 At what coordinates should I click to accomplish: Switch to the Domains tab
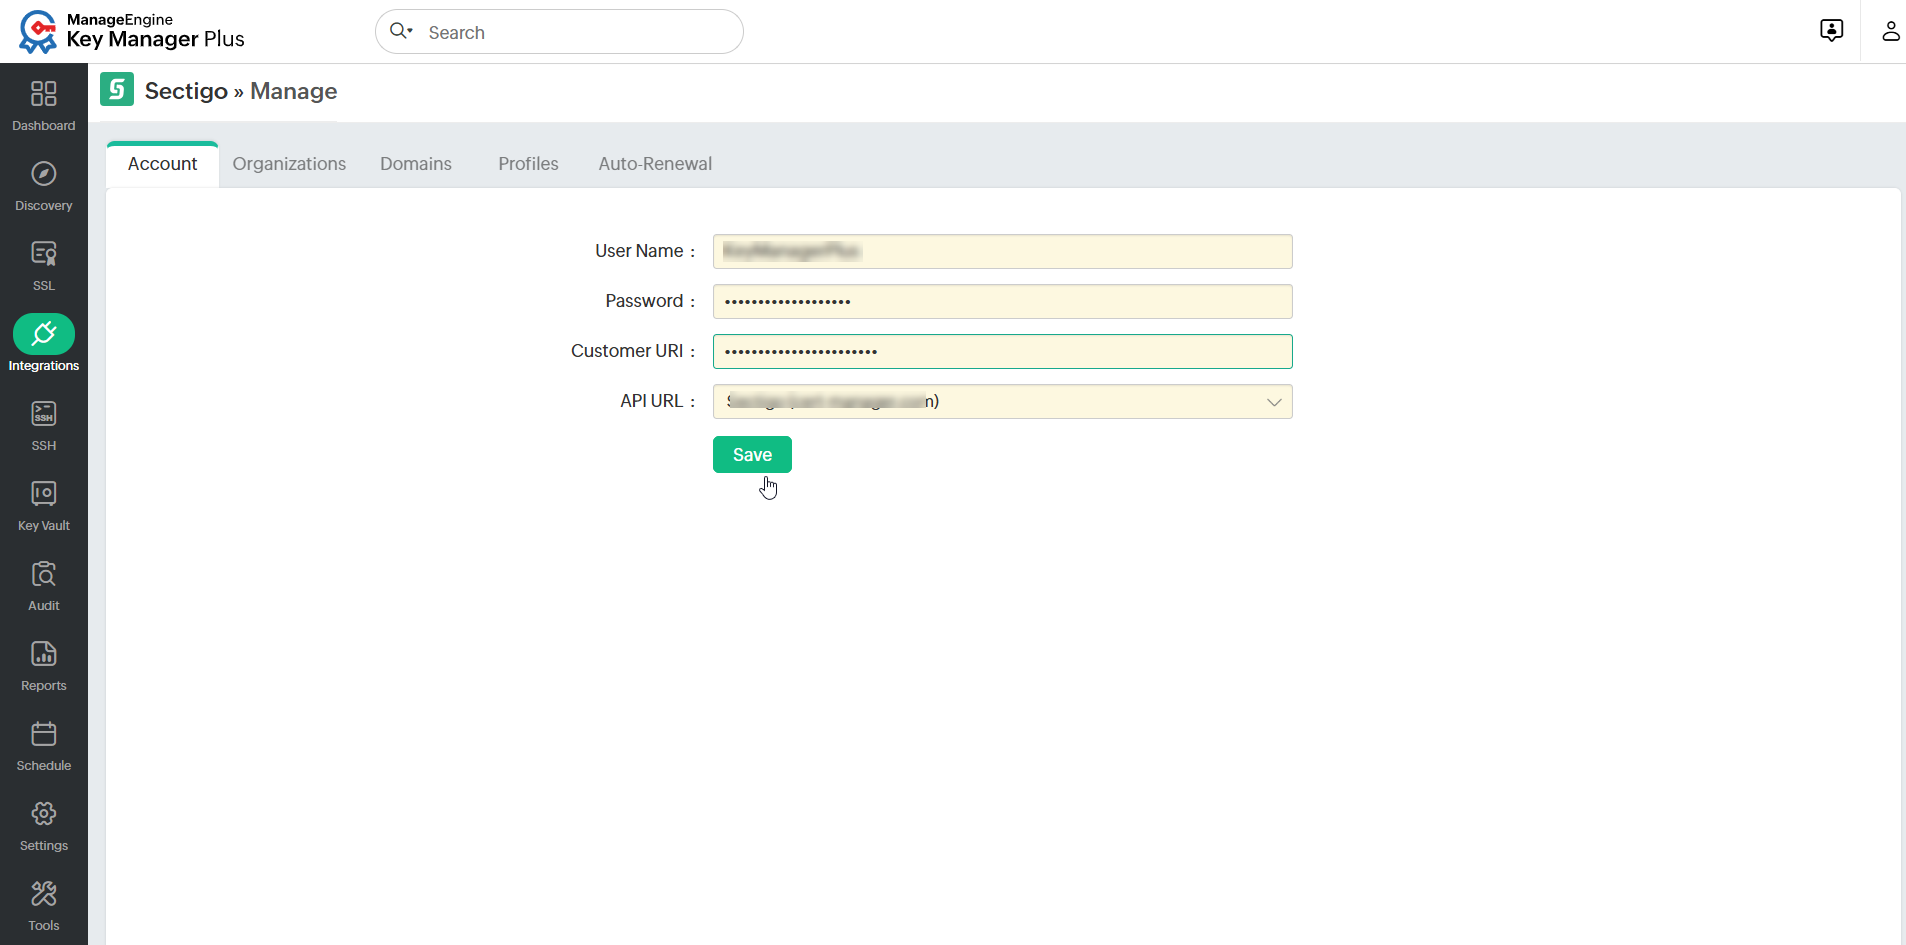click(x=416, y=164)
